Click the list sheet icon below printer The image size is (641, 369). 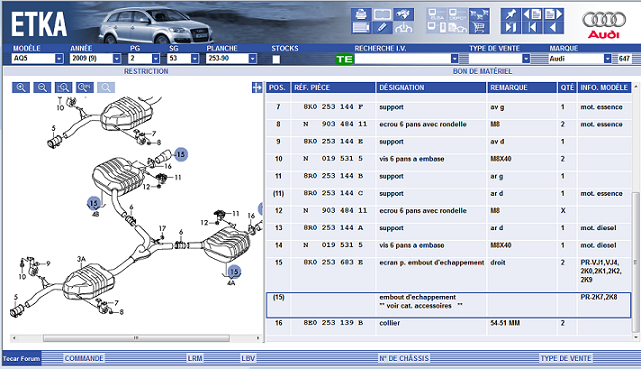pos(361,27)
